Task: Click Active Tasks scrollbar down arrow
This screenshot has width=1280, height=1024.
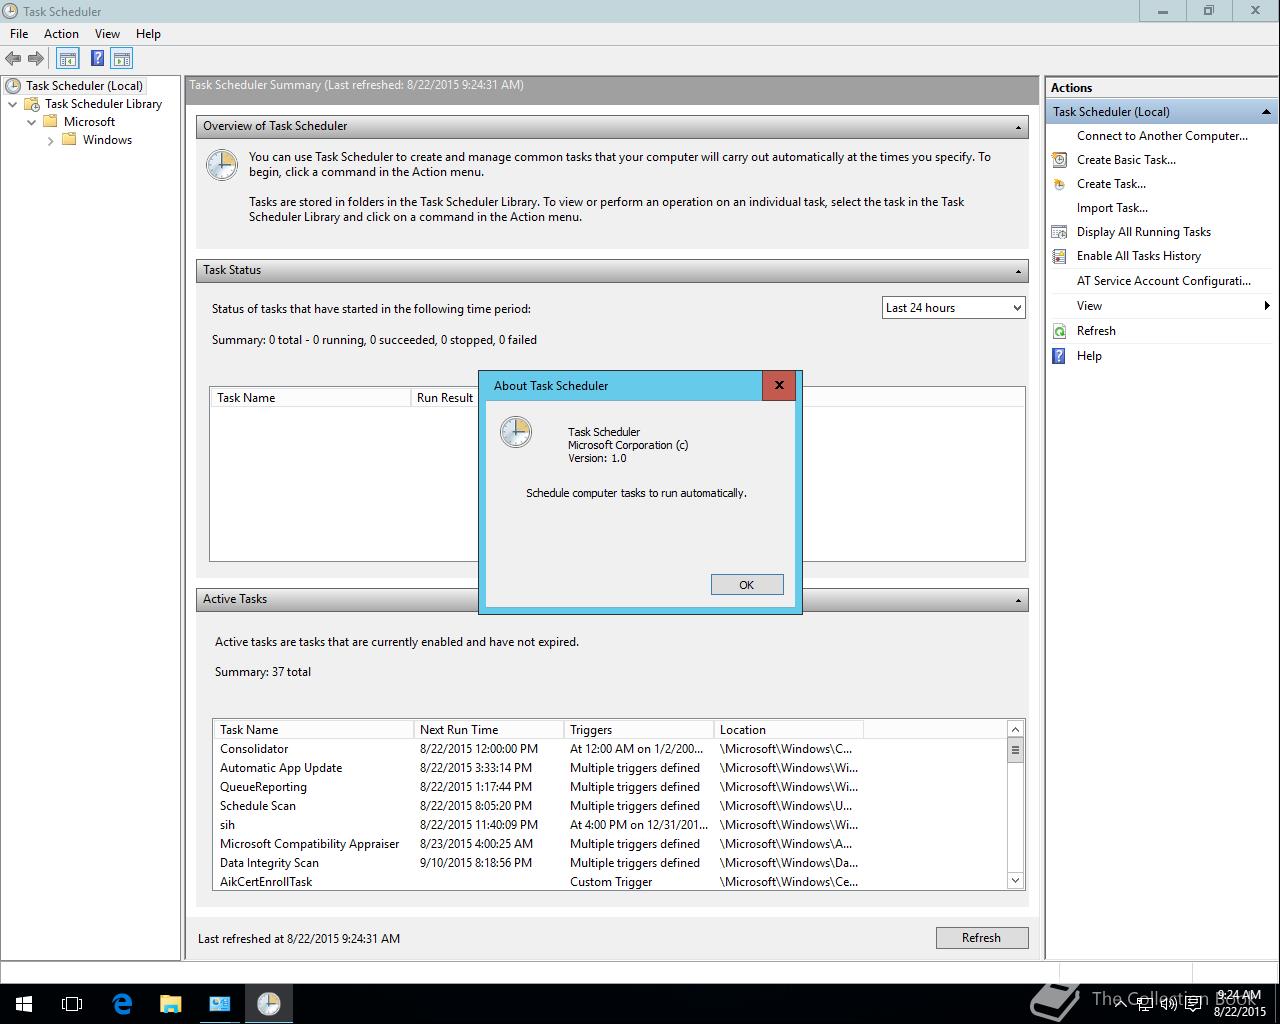Action: point(1015,881)
